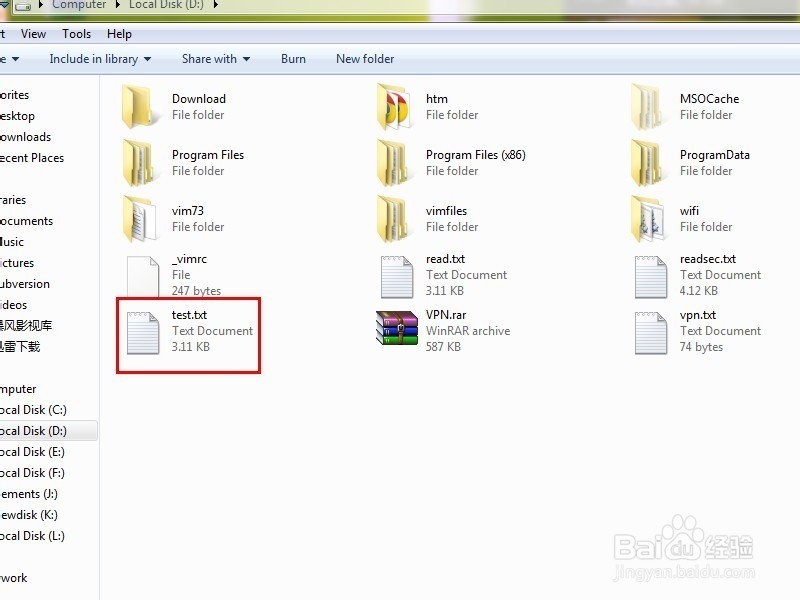
Task: Select the Program Files folder icon
Action: point(138,162)
